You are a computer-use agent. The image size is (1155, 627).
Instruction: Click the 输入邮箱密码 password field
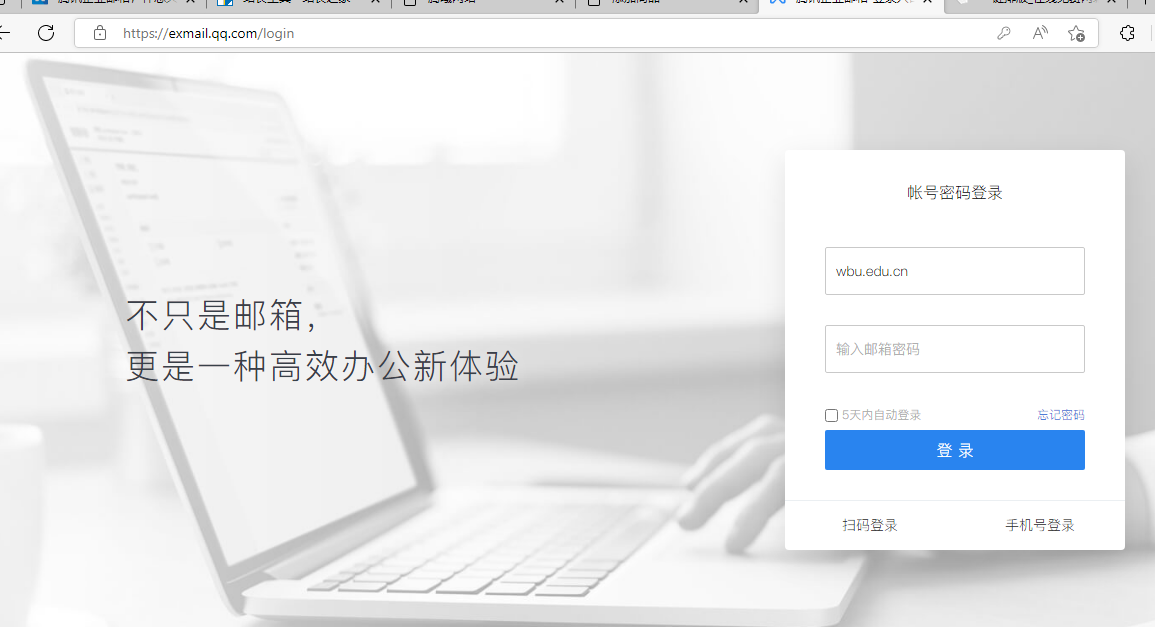point(954,348)
